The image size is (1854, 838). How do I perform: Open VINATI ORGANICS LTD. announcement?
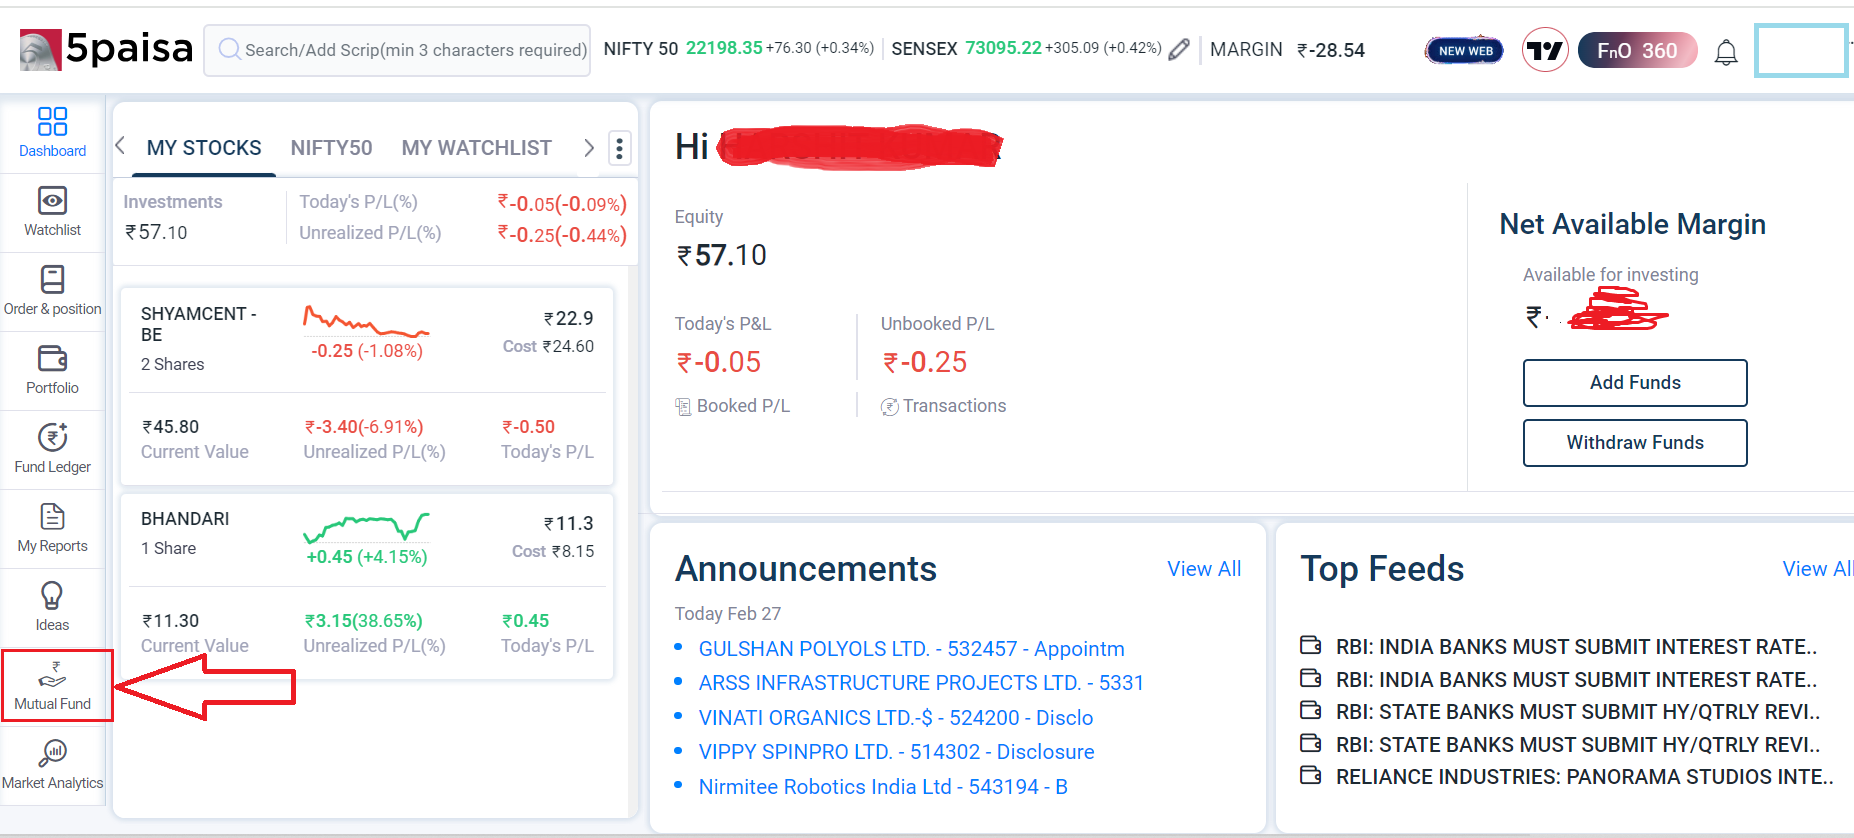point(896,718)
